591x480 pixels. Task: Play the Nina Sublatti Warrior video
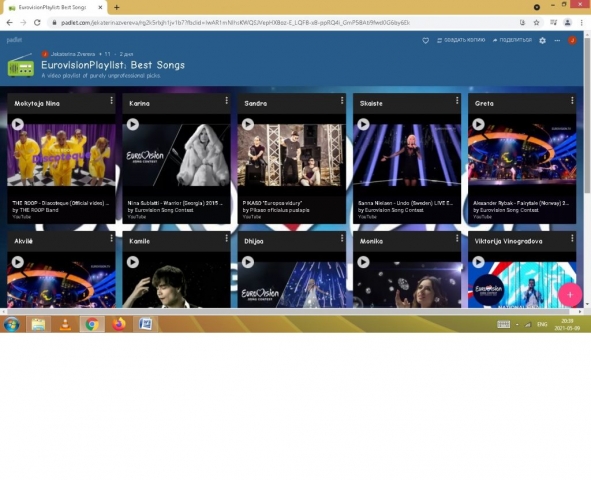coord(133,124)
